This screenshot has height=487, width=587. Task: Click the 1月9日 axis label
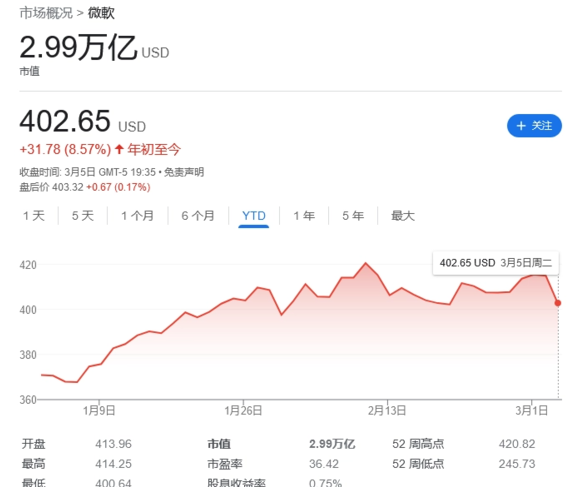[x=99, y=411]
